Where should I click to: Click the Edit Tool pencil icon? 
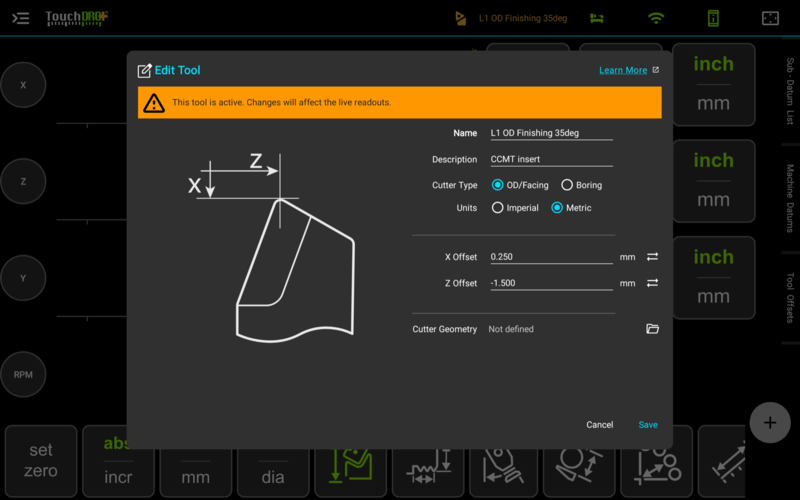(144, 70)
